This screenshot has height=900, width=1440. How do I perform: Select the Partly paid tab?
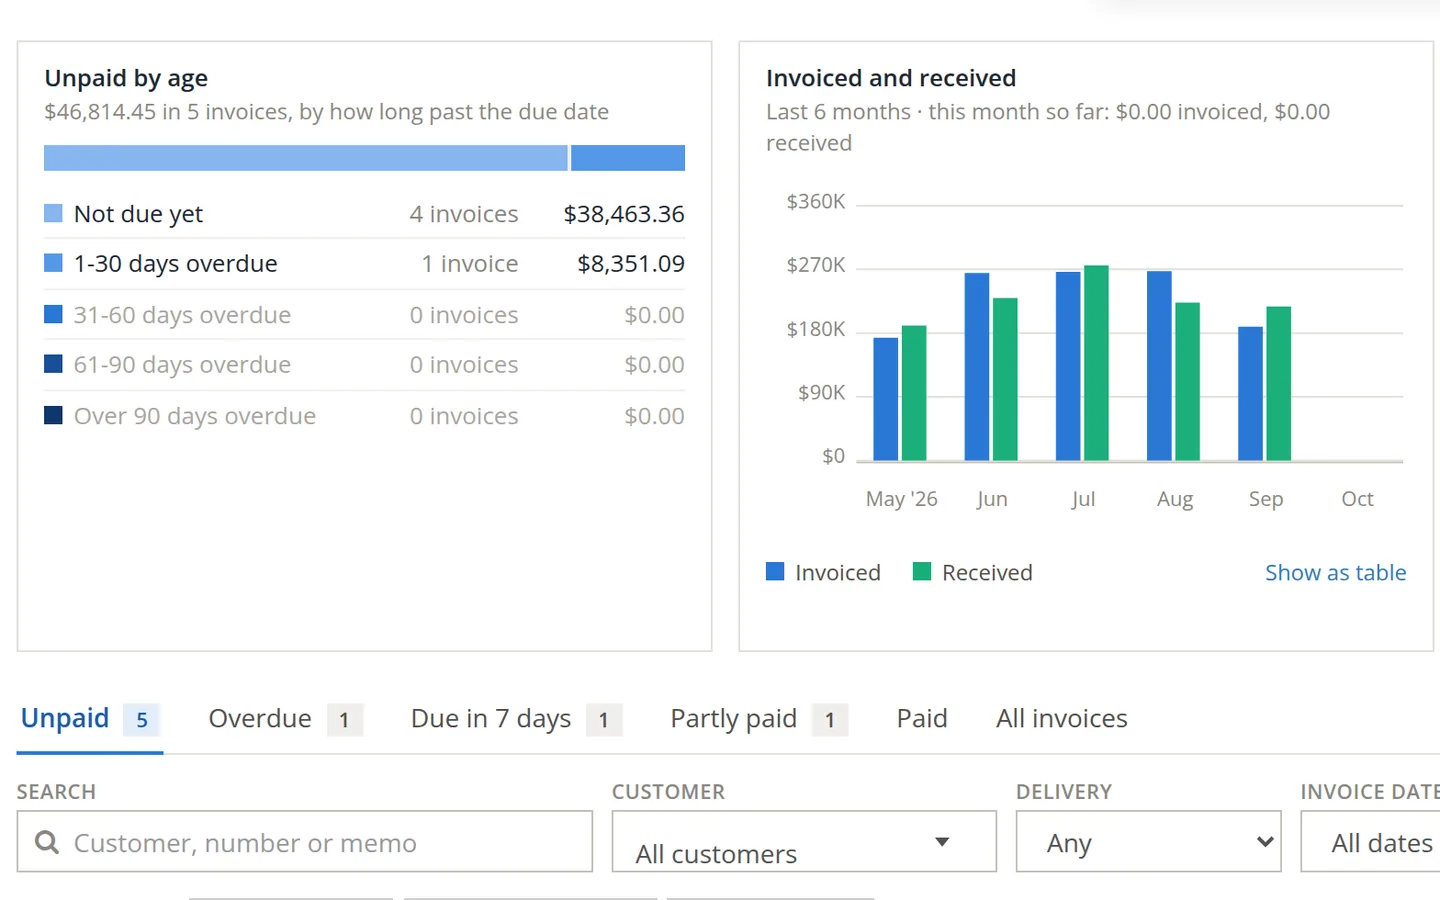(759, 719)
